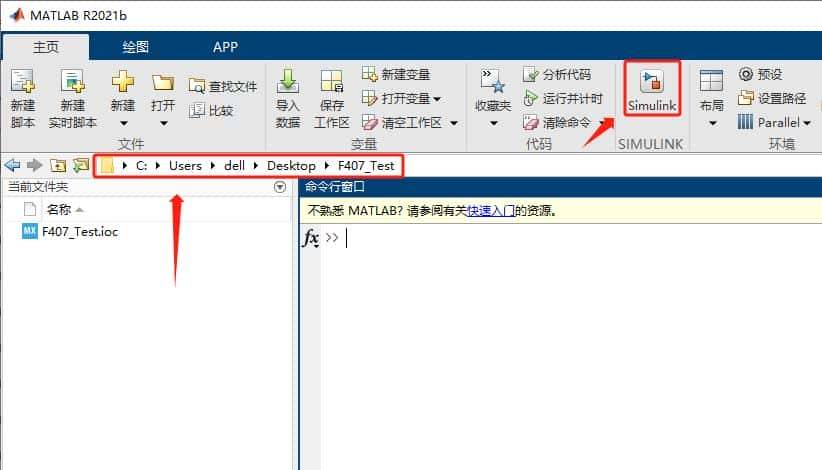Expand the arrow after Users in path
The height and width of the screenshot is (470, 822).
pyautogui.click(x=213, y=166)
